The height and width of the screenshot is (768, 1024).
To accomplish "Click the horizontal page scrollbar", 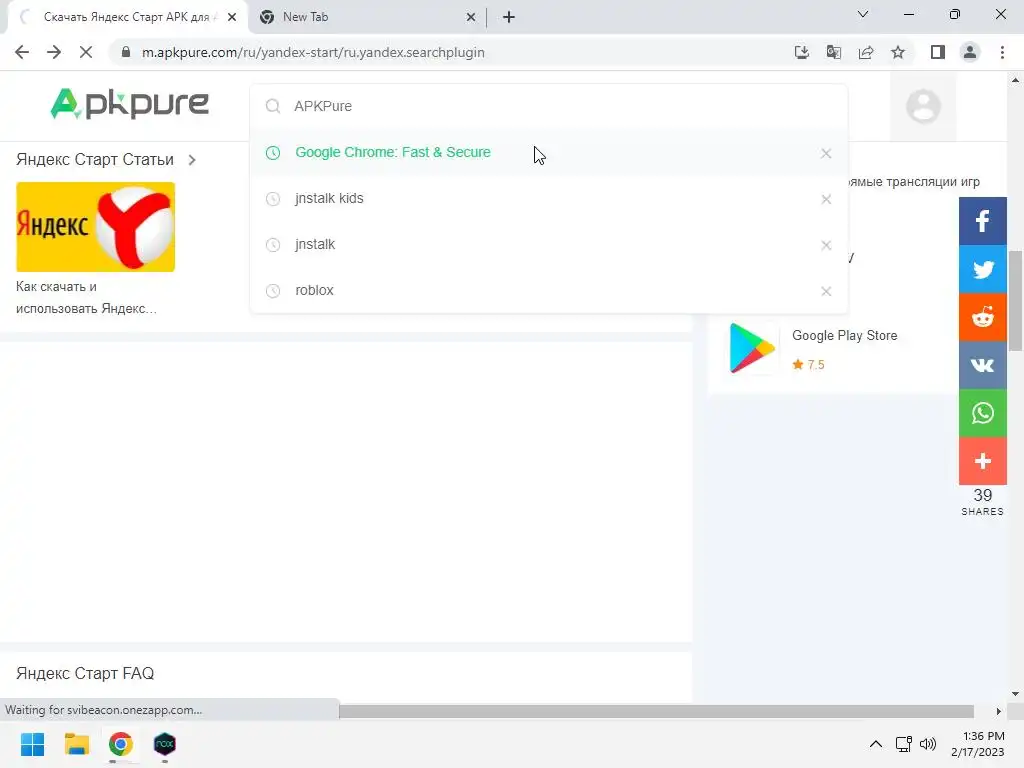I will [656, 711].
